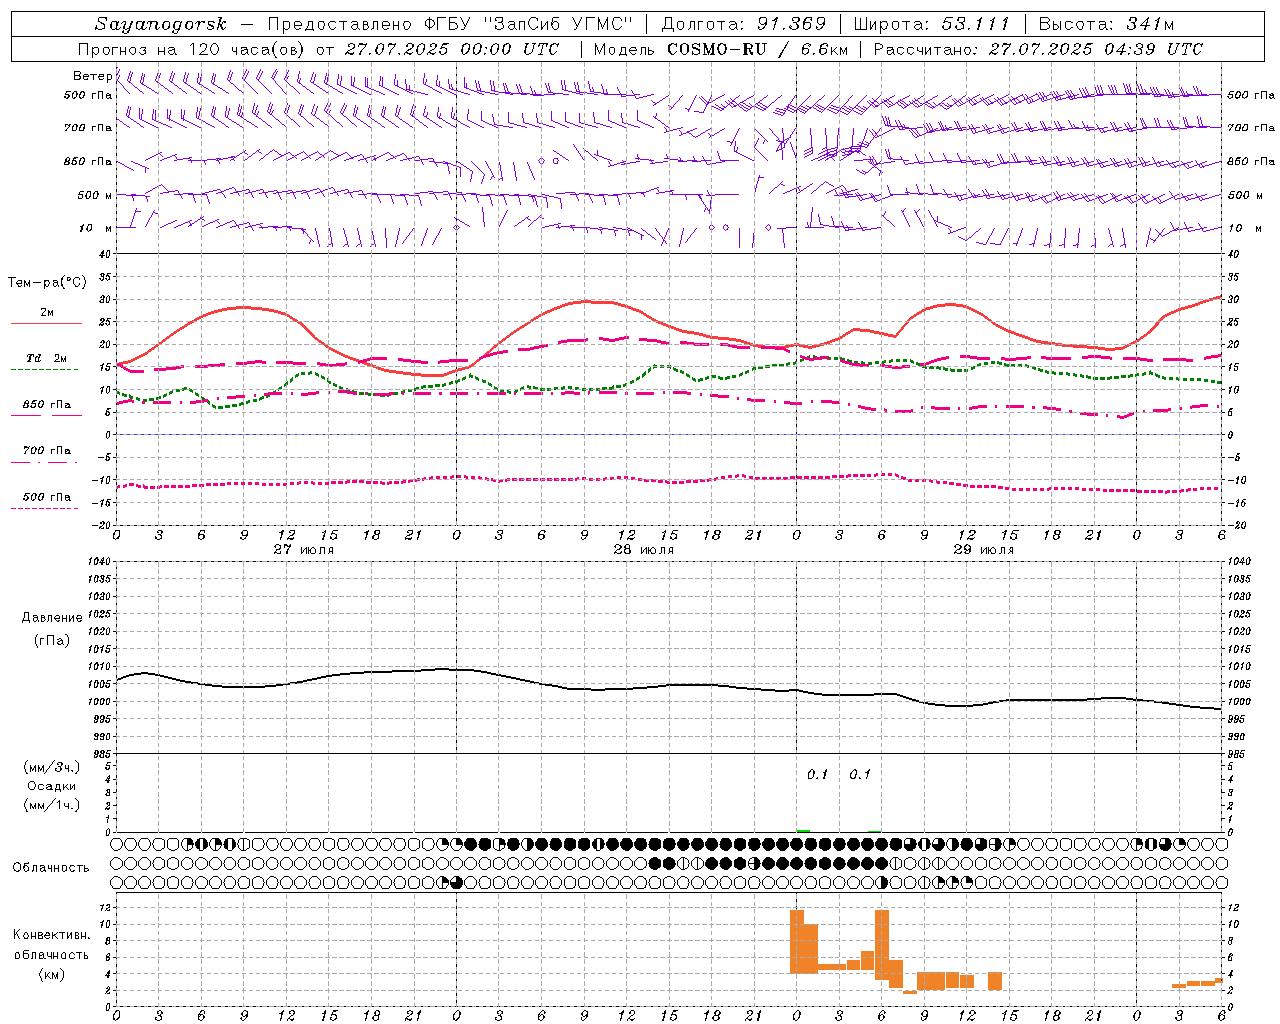Click the solid red line legend sample under '2м'
This screenshot has width=1280, height=1024.
coord(46,323)
